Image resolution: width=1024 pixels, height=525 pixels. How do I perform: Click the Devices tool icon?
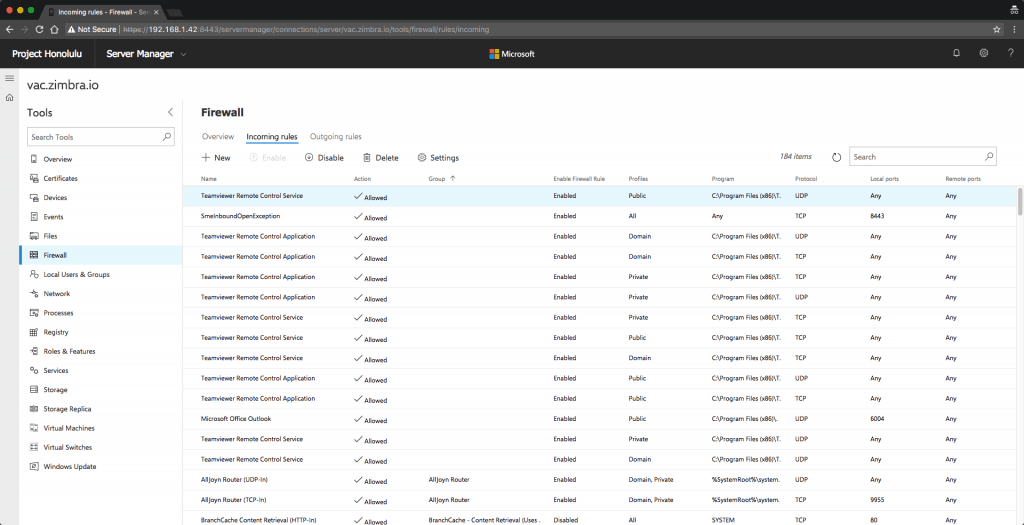point(34,197)
